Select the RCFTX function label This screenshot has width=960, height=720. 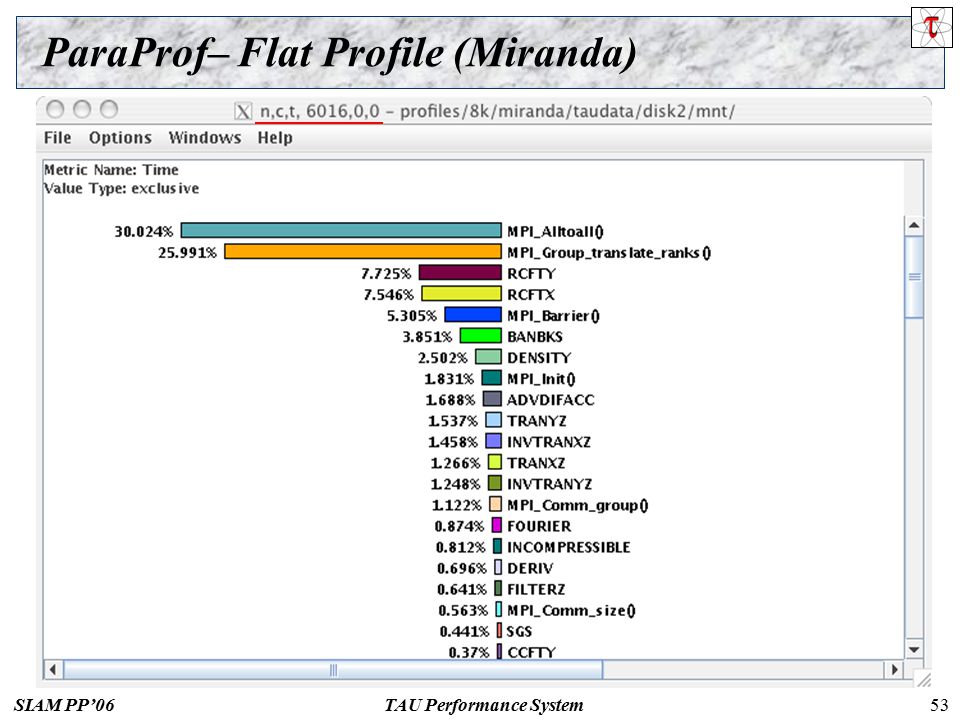pos(531,294)
